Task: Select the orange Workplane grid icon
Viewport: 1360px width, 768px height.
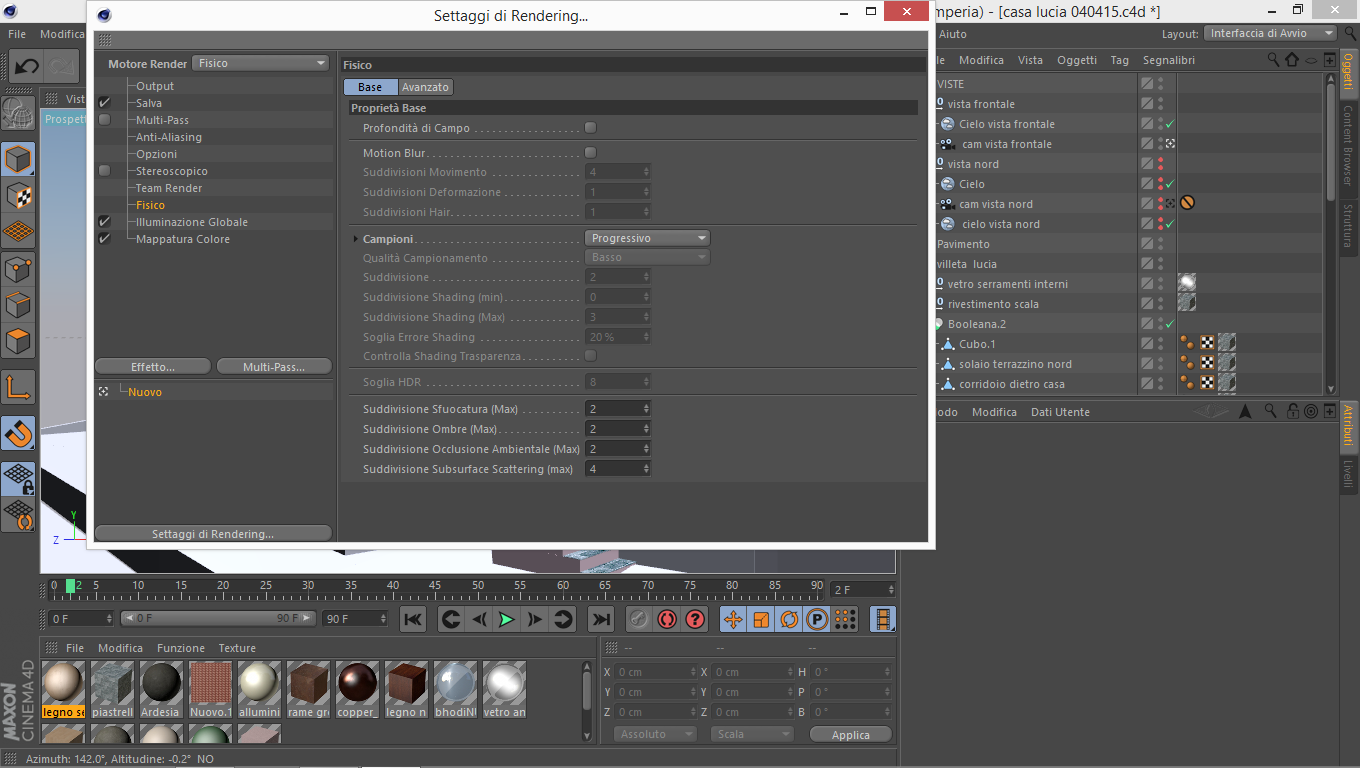Action: click(19, 232)
